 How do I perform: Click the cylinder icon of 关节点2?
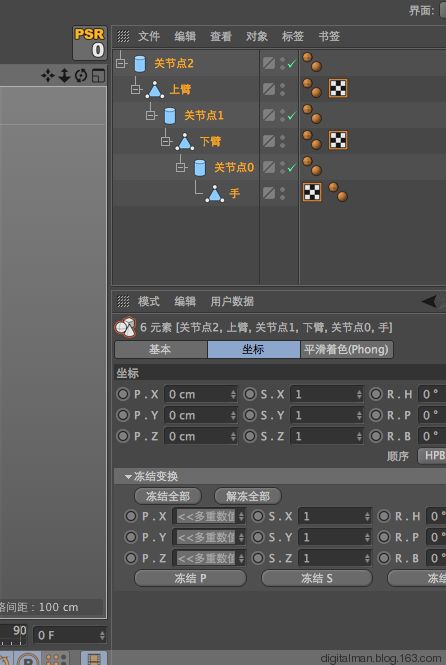coord(140,64)
